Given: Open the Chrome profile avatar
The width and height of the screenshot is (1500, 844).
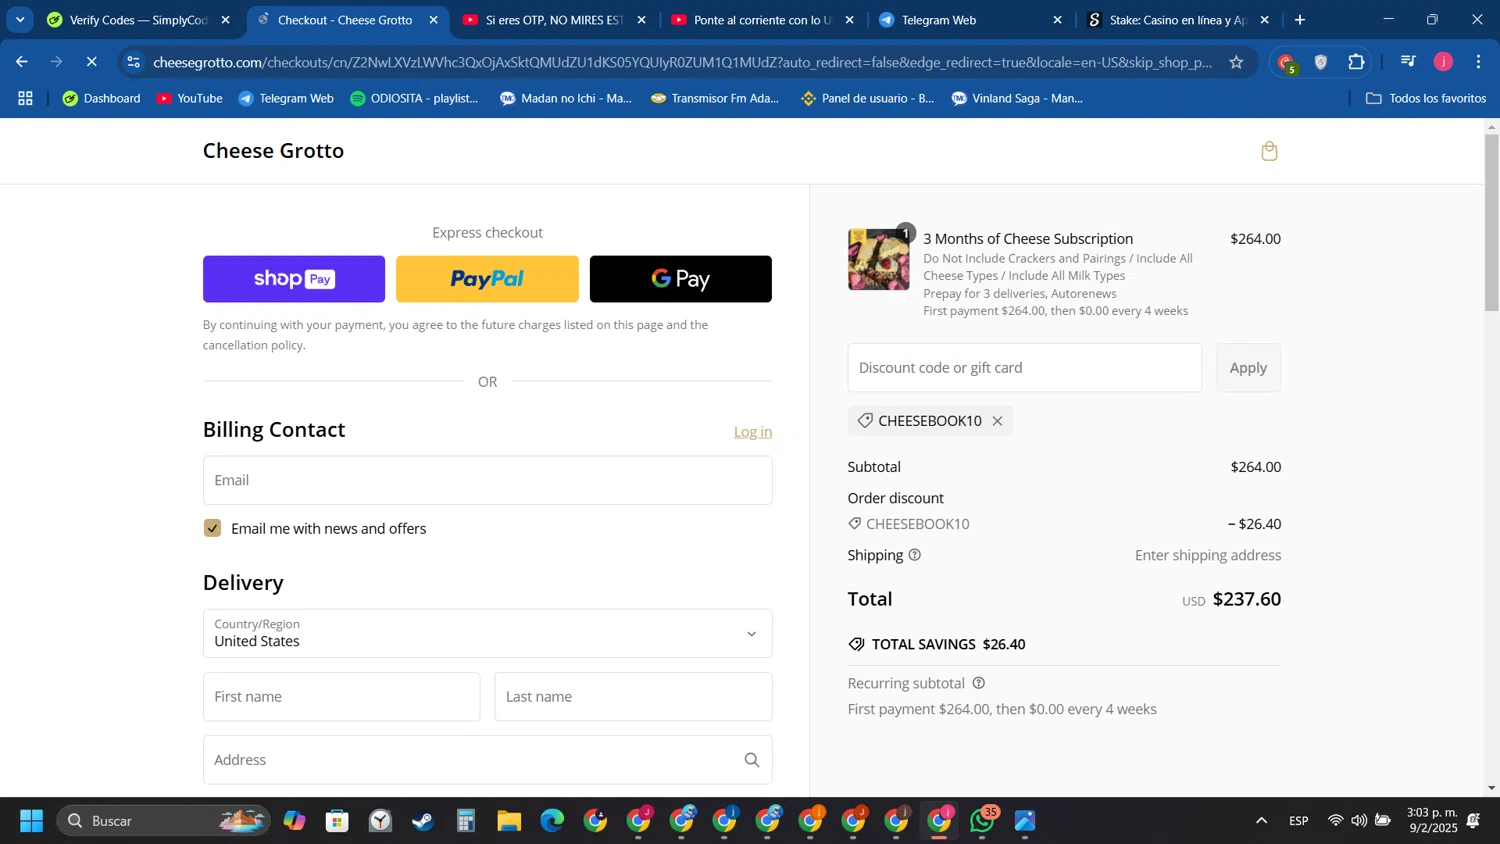Looking at the screenshot, I should [1443, 62].
